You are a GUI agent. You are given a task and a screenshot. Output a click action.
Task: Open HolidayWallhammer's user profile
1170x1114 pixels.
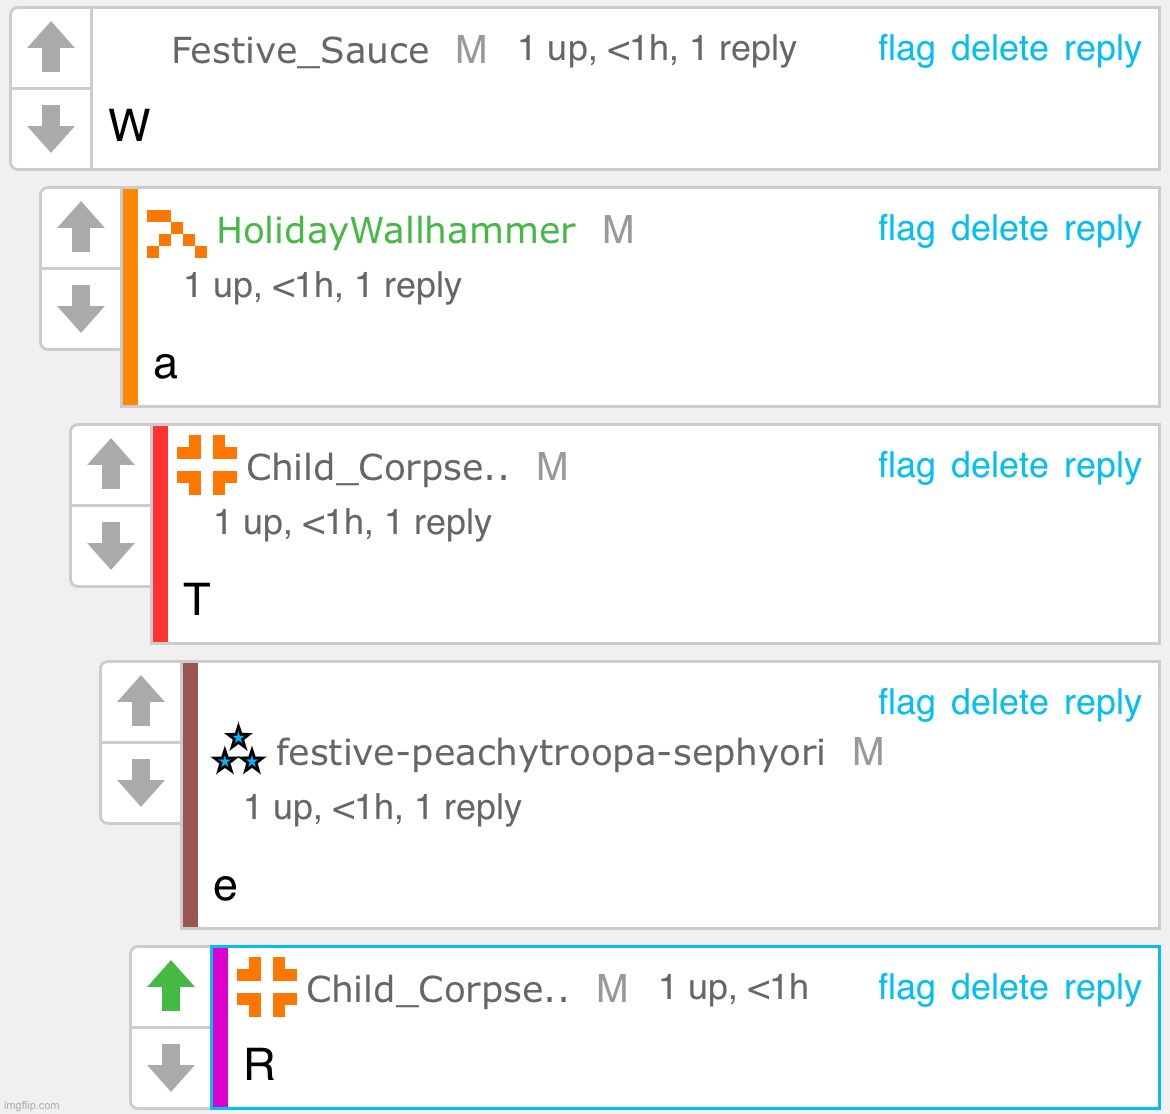(x=395, y=231)
